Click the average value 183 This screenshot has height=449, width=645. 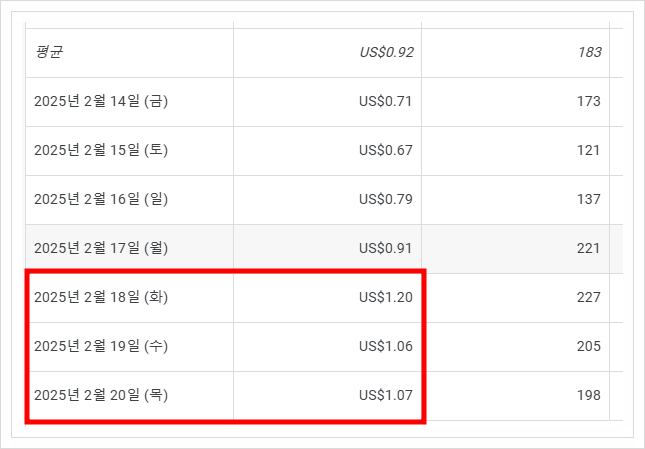(x=588, y=52)
